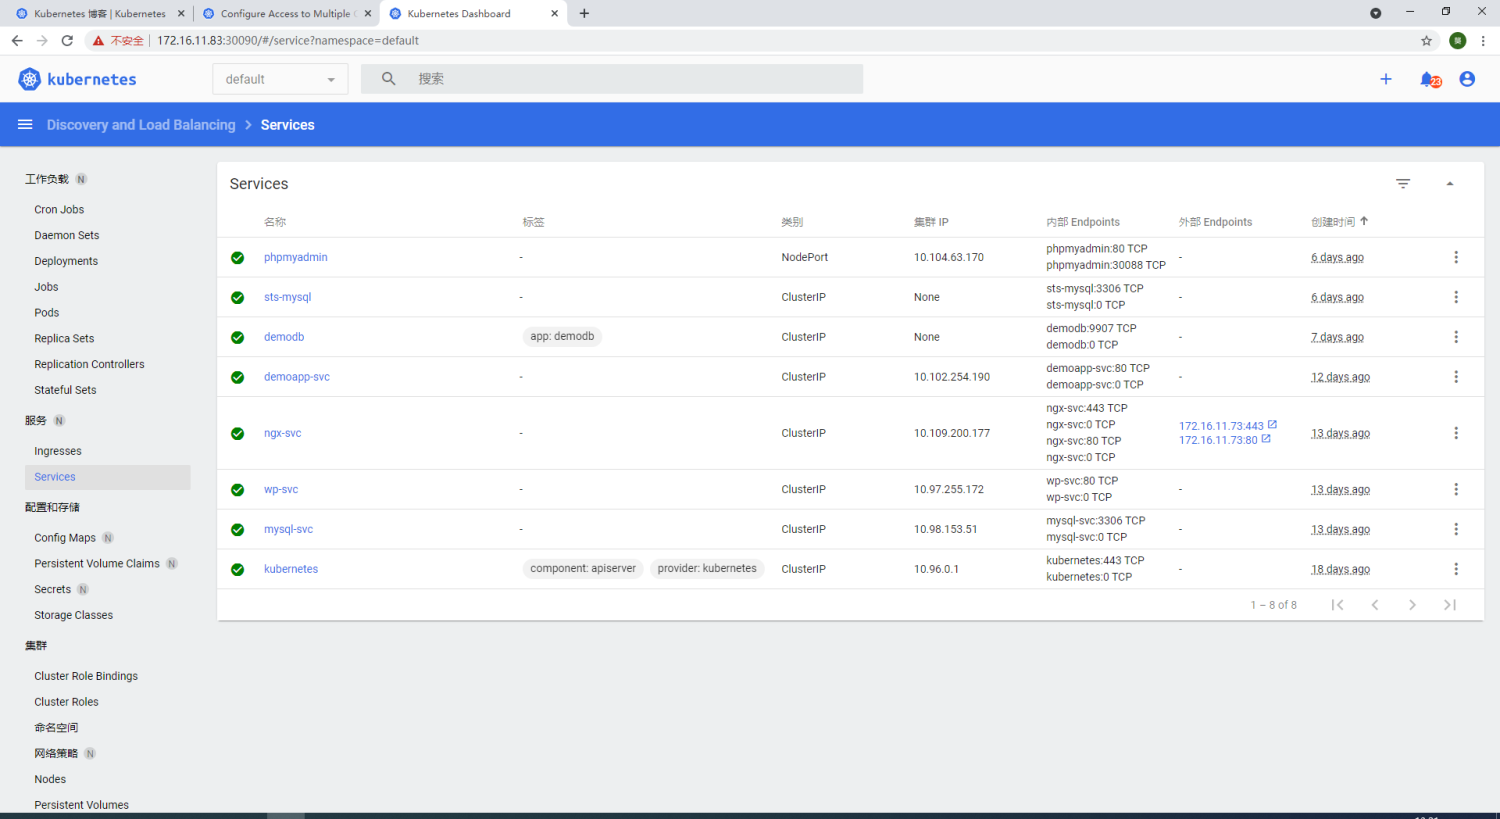This screenshot has height=819, width=1500.
Task: Open the user account icon
Action: 1467,79
